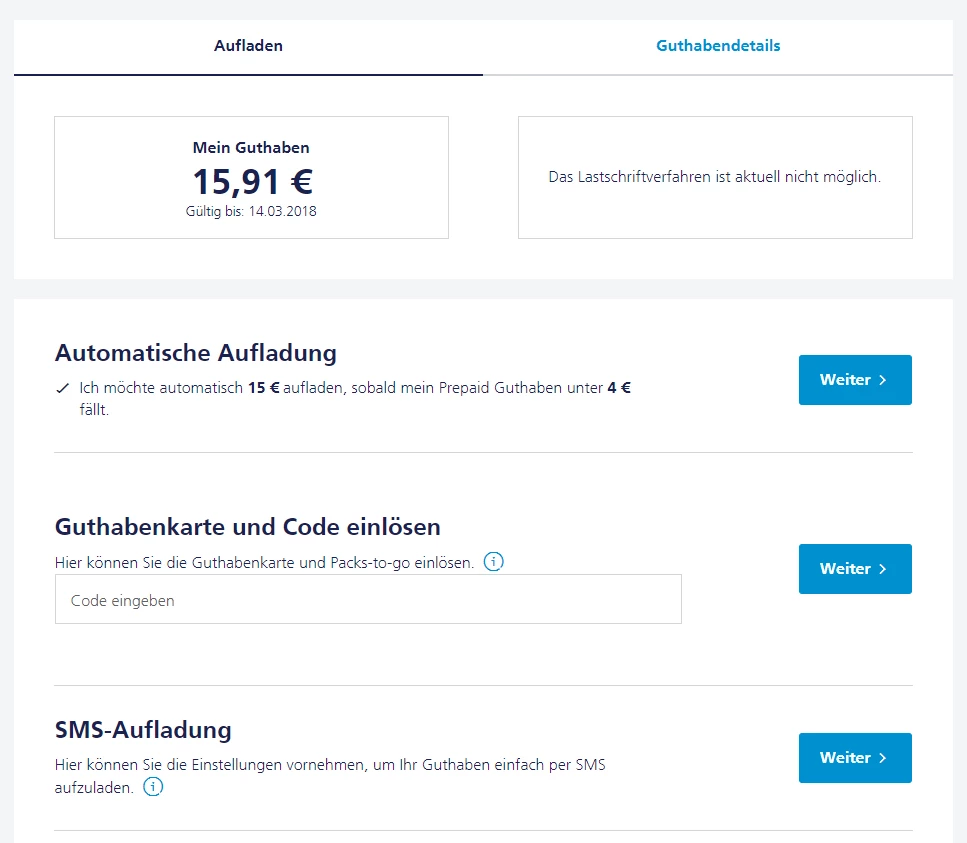This screenshot has height=843, width=967.
Task: Click the Guthabenkarte und Code einlösen heading
Action: (248, 527)
